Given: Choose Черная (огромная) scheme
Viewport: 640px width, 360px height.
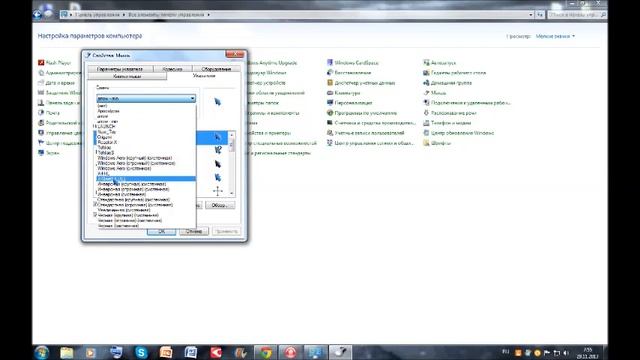Looking at the screenshot, I should coord(146,220).
